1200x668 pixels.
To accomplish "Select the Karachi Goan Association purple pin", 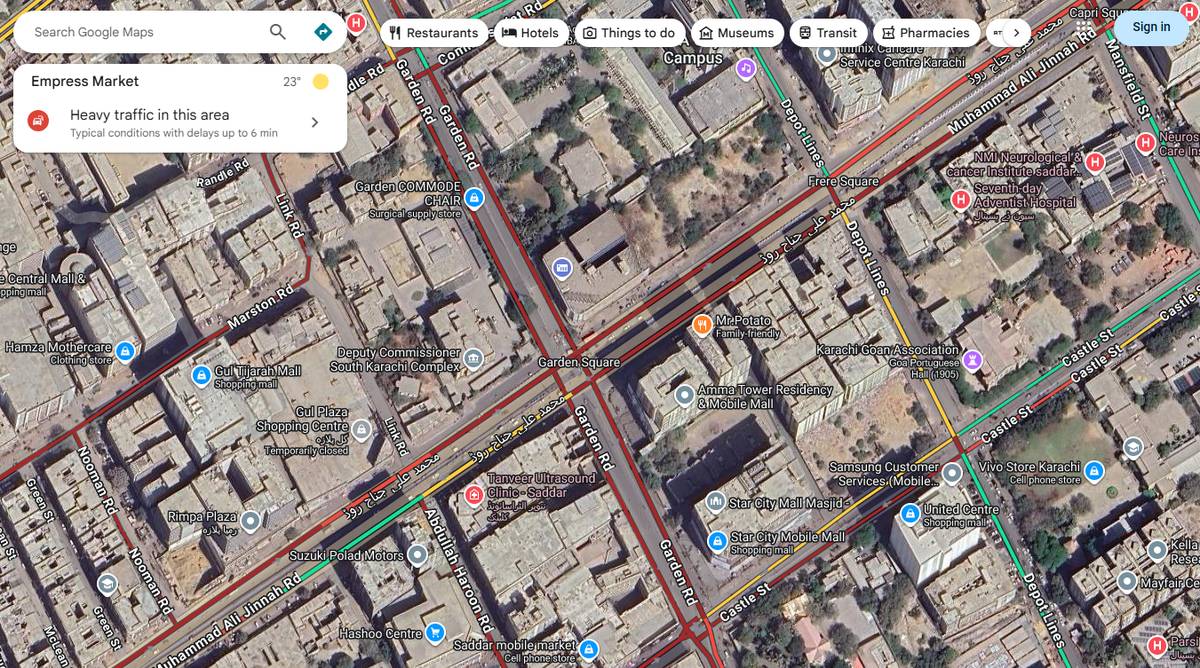I will [x=973, y=360].
